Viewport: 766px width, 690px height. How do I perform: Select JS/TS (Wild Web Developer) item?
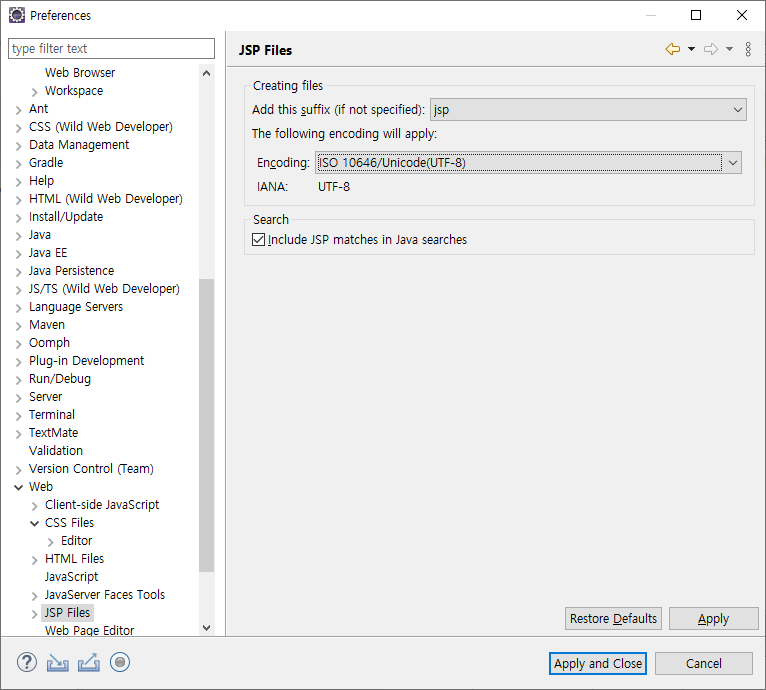tap(104, 289)
